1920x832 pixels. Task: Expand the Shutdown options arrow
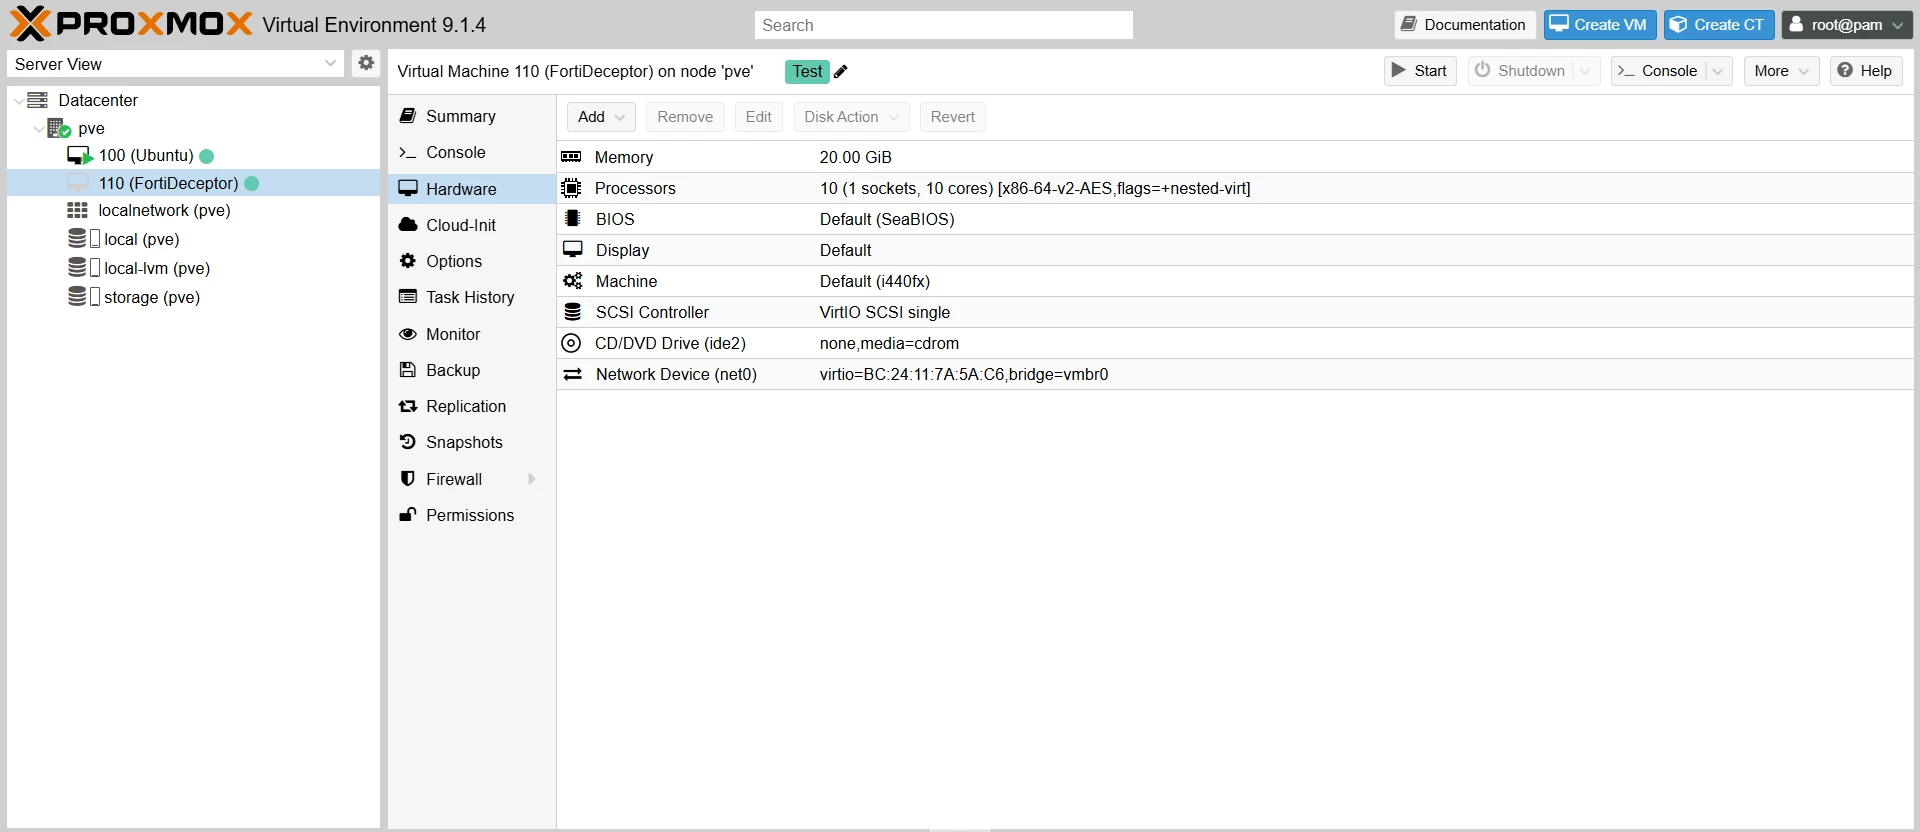pos(1585,71)
